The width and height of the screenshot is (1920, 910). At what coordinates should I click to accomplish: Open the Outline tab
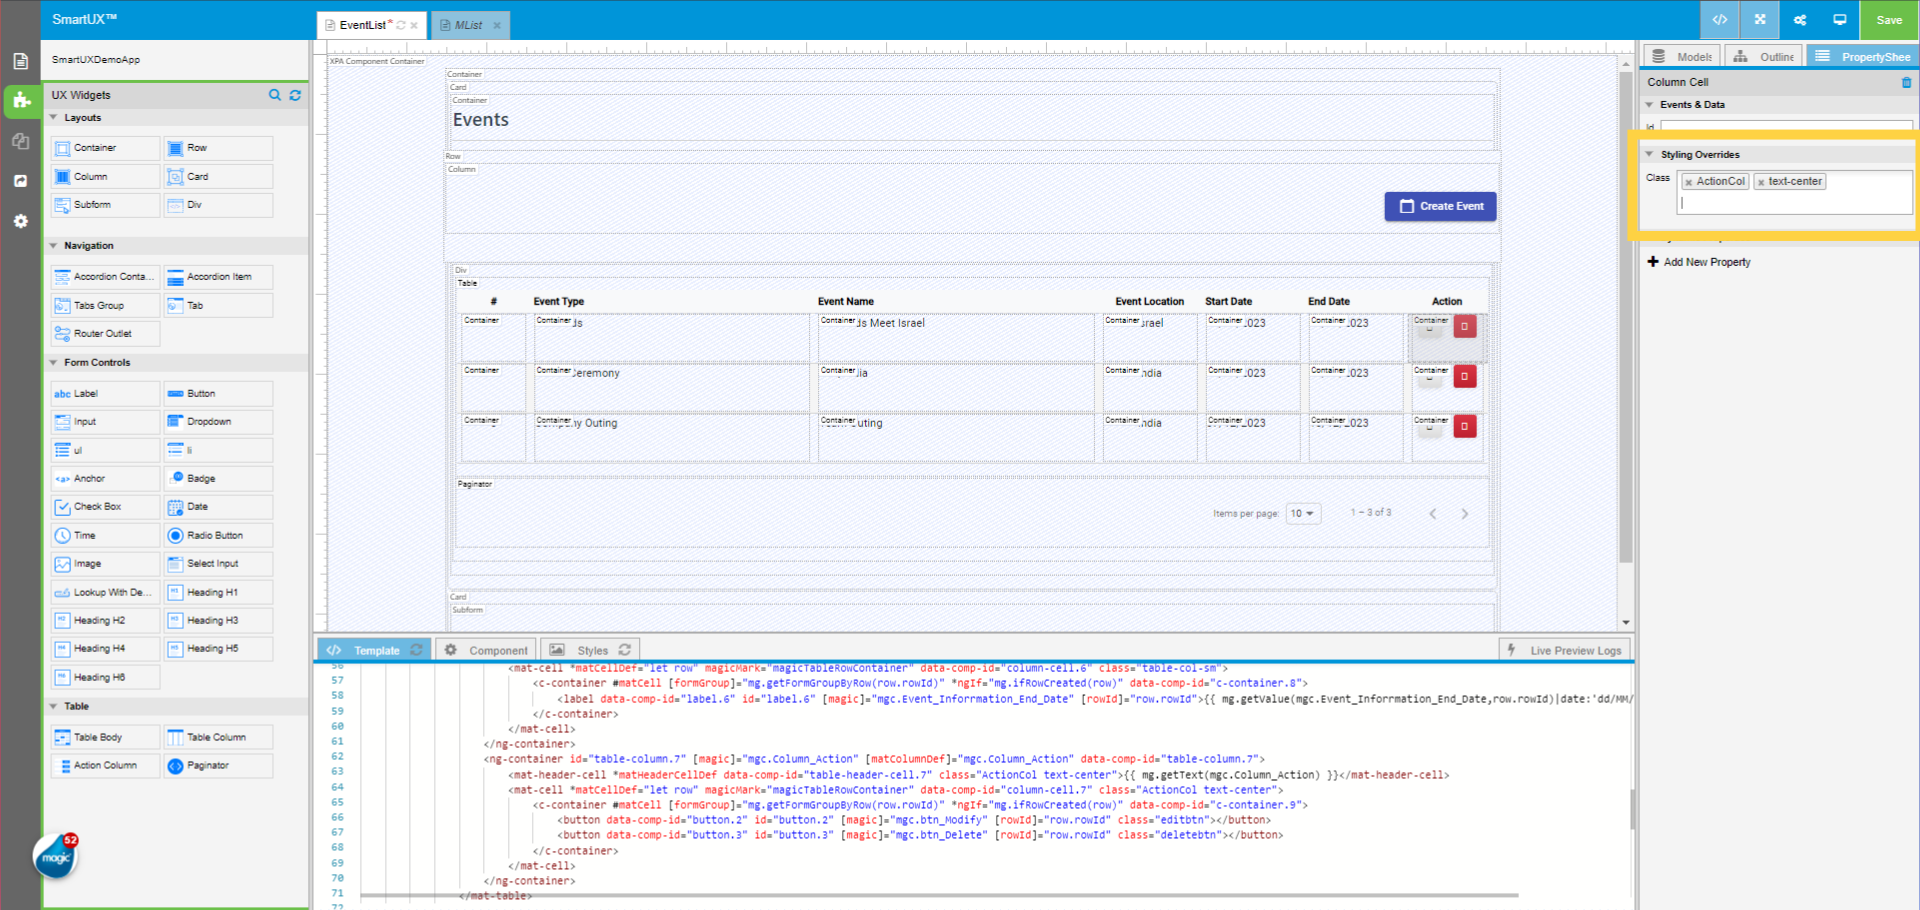1766,57
